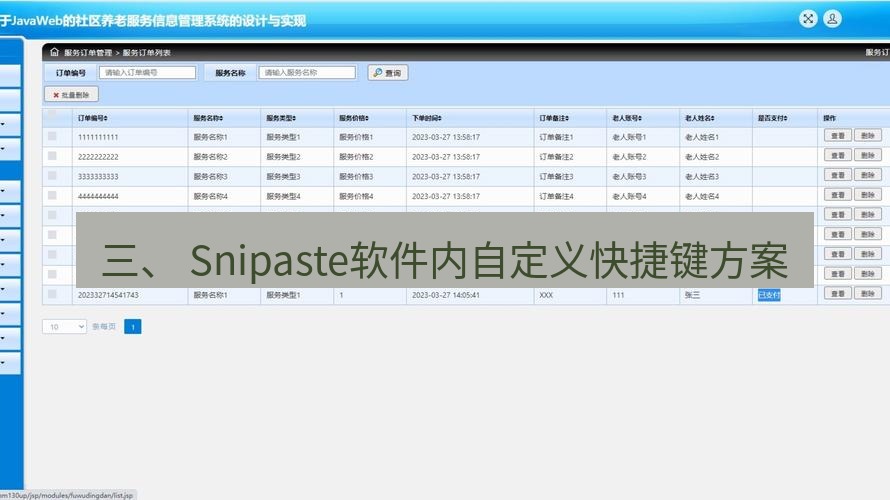Screen dimensions: 890x500
Task: Click the 服务名称2 table cell
Action: [x=211, y=157]
